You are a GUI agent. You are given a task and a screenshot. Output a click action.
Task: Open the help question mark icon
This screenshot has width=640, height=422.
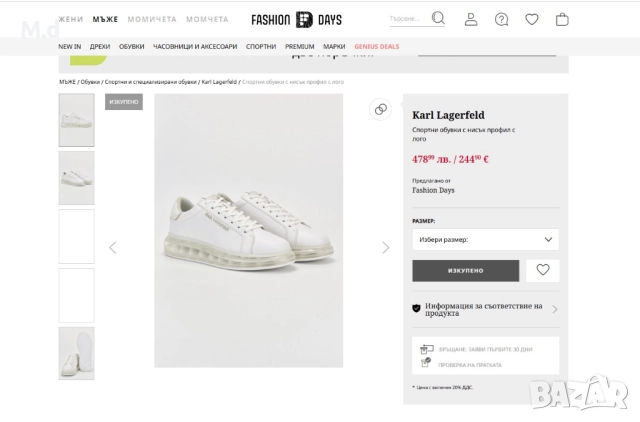point(501,19)
